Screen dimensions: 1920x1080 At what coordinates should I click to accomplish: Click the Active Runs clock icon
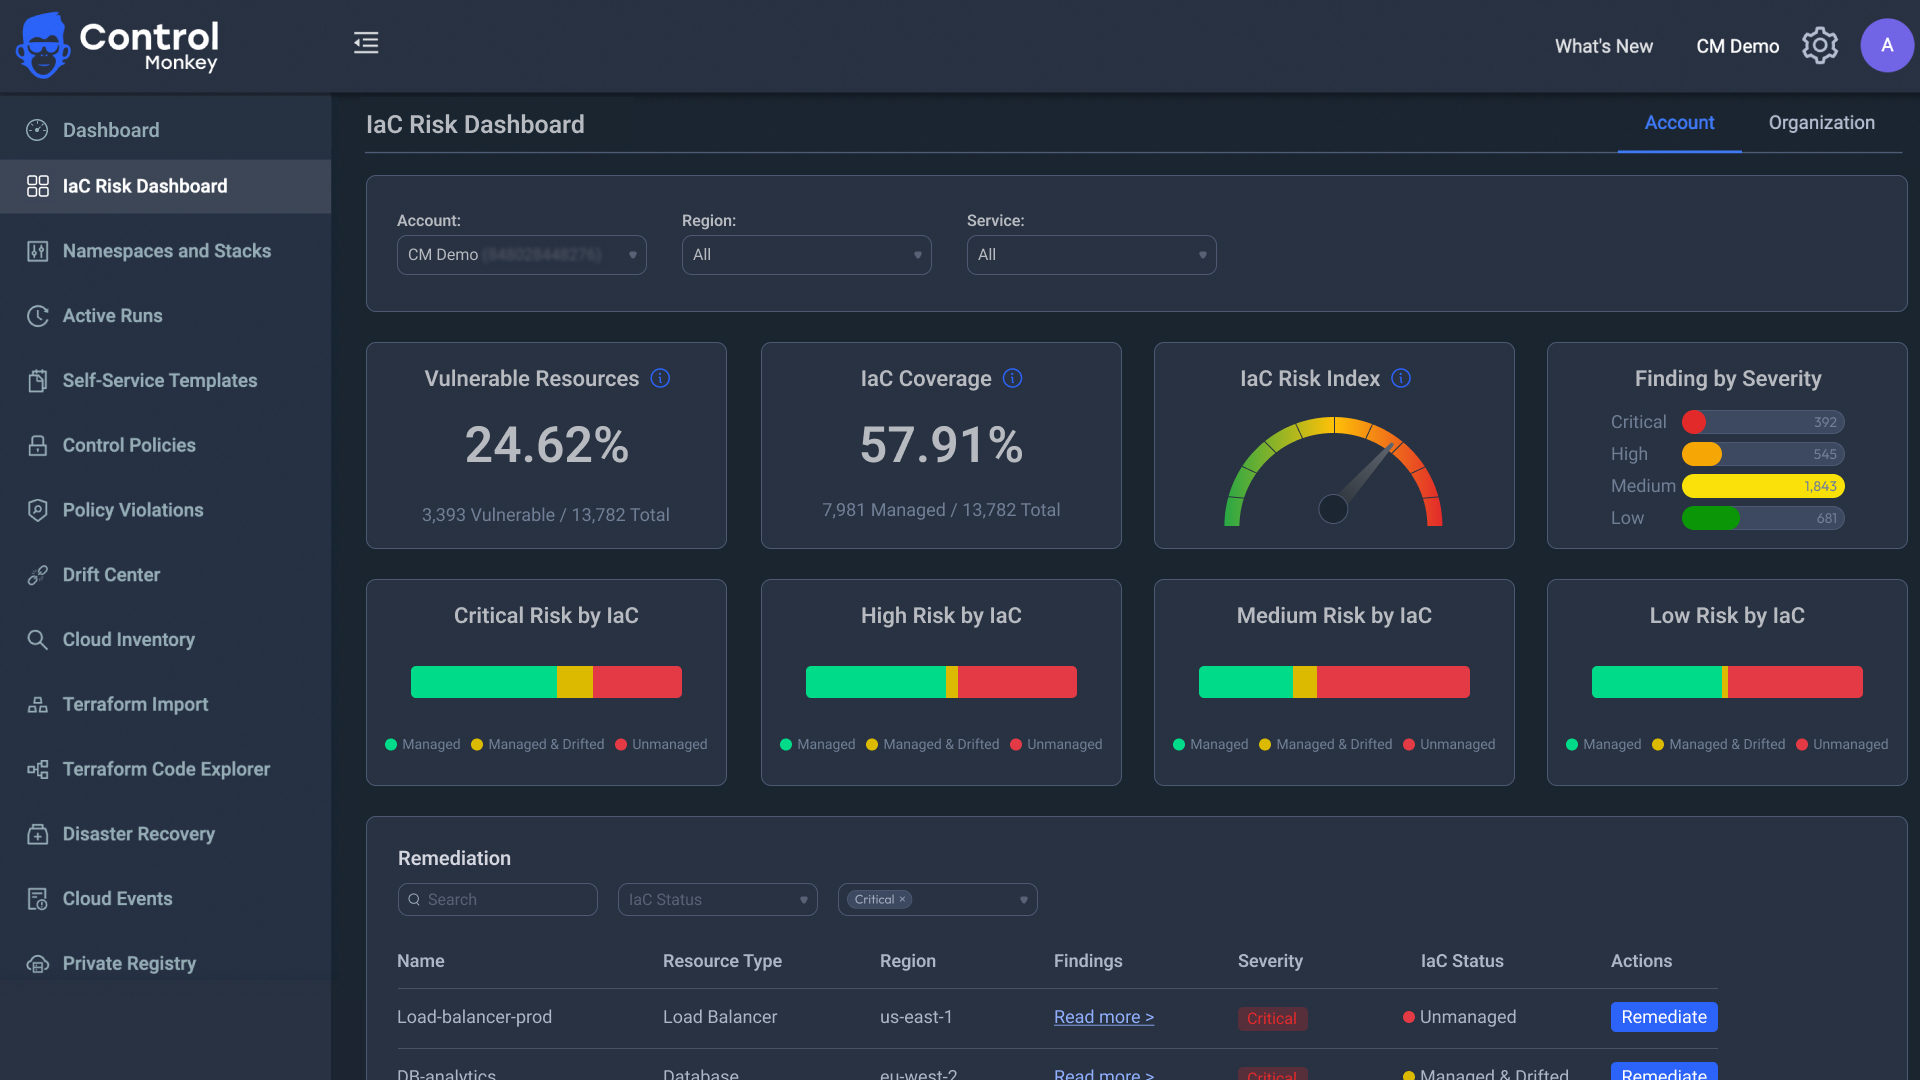pyautogui.click(x=37, y=316)
